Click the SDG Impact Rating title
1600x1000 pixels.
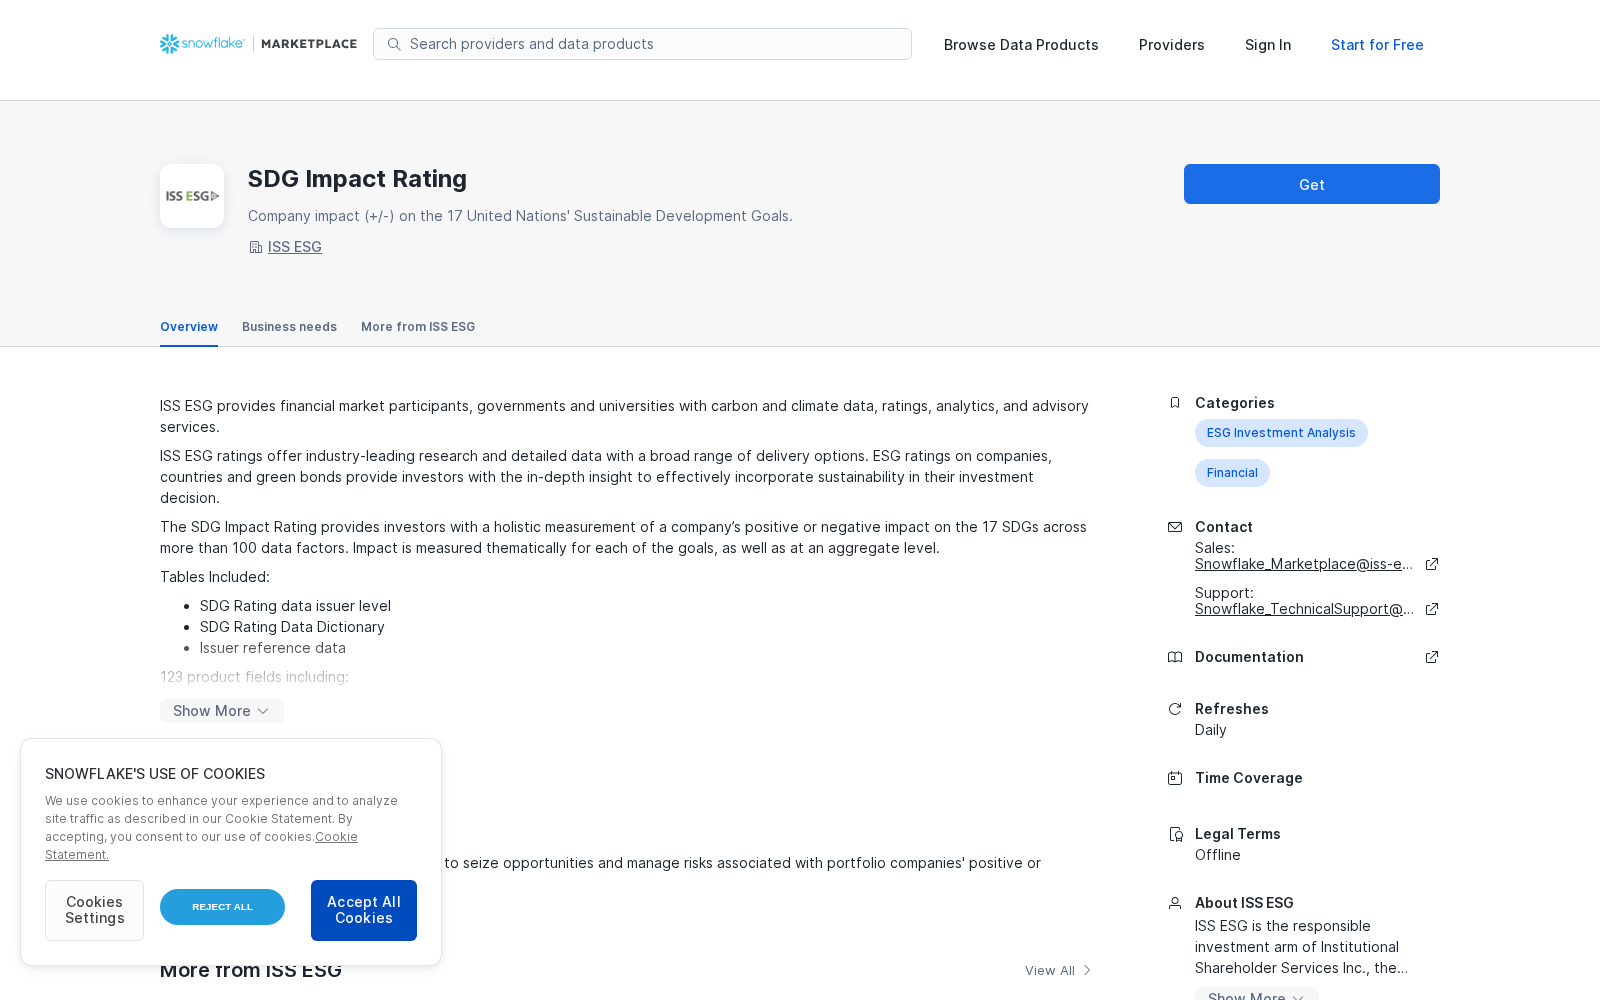[357, 179]
